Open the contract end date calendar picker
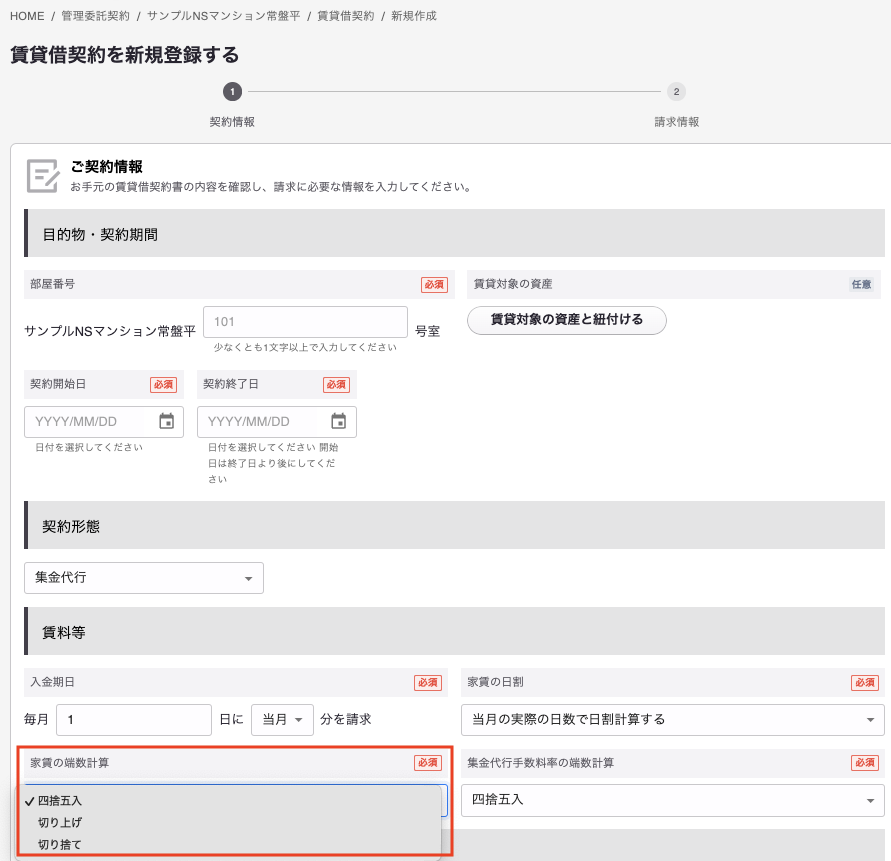 pos(338,421)
